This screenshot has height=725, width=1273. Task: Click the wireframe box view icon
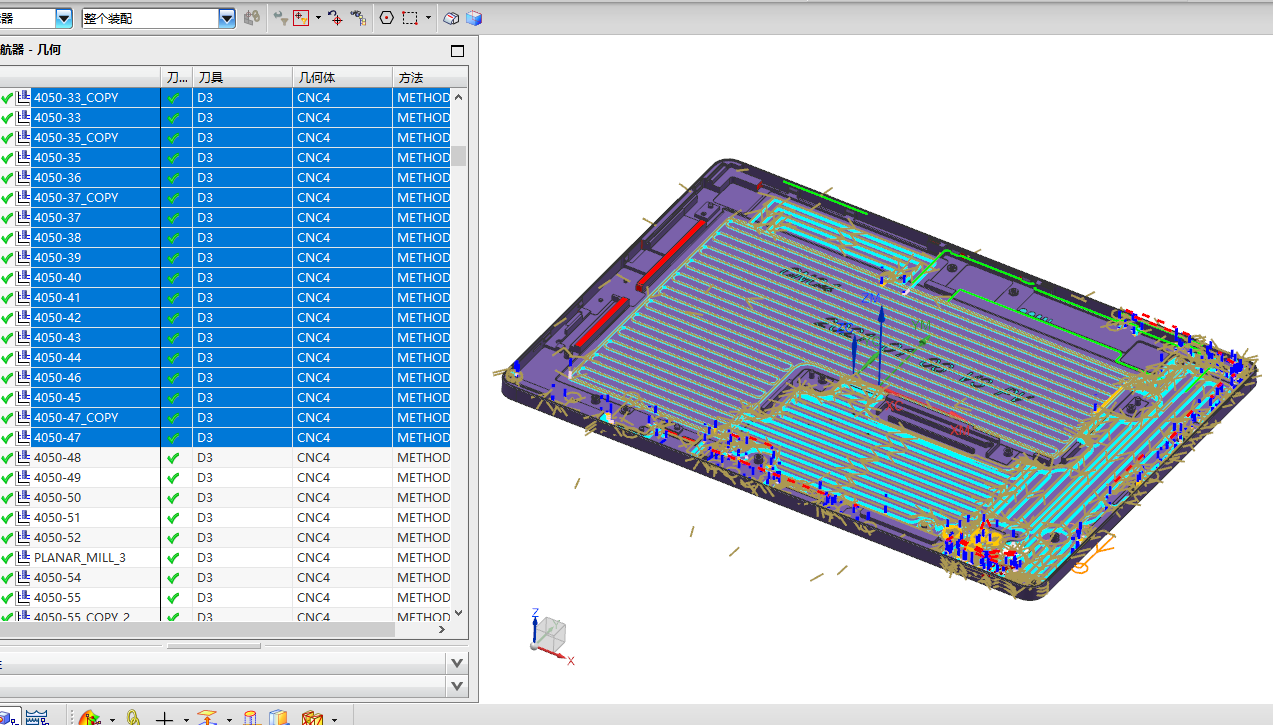click(452, 18)
